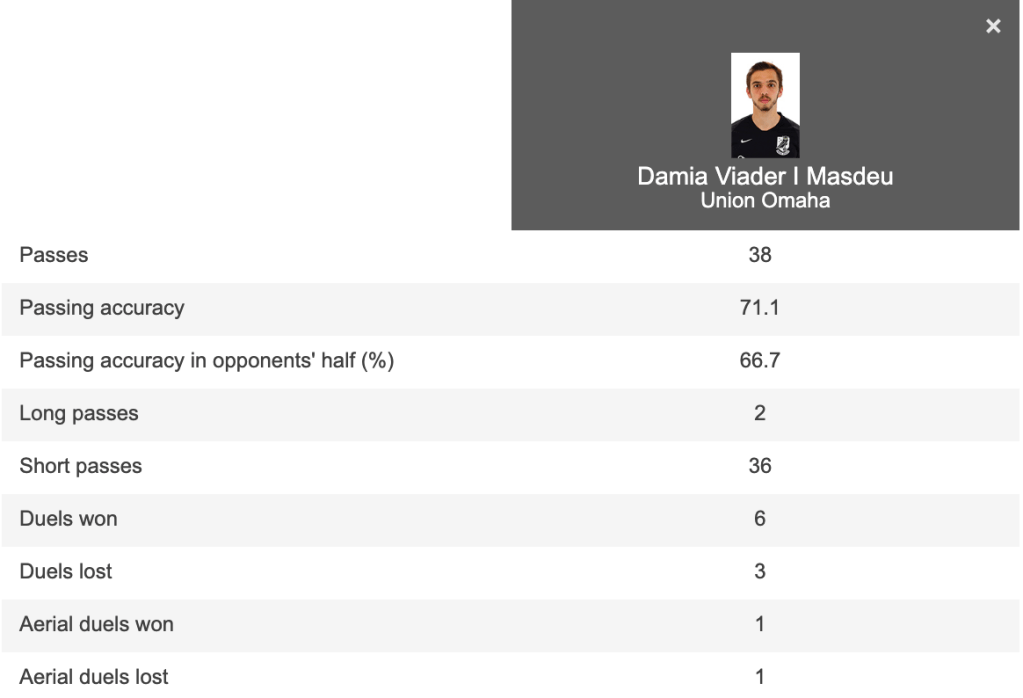
Task: Click the Aerial duels won label
Action: pyautogui.click(x=96, y=624)
